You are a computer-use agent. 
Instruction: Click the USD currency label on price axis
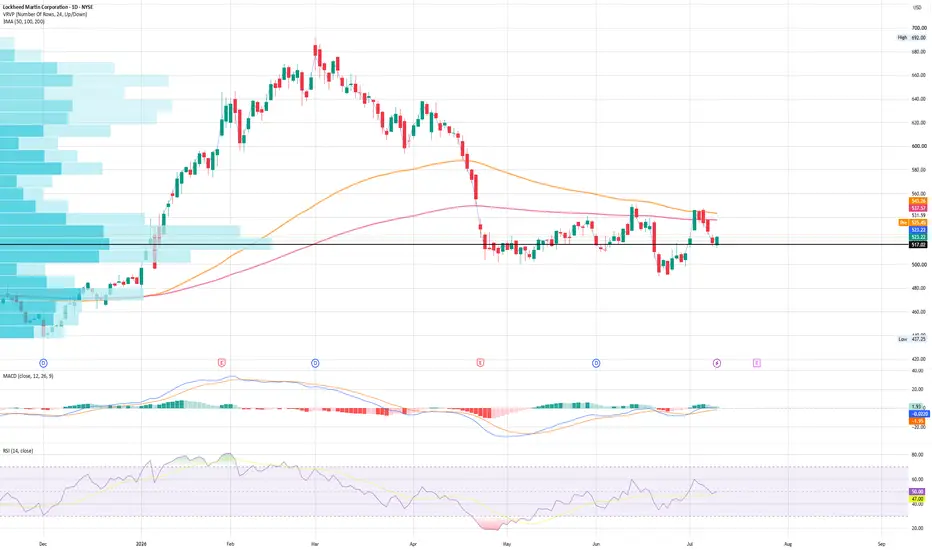pyautogui.click(x=917, y=7)
